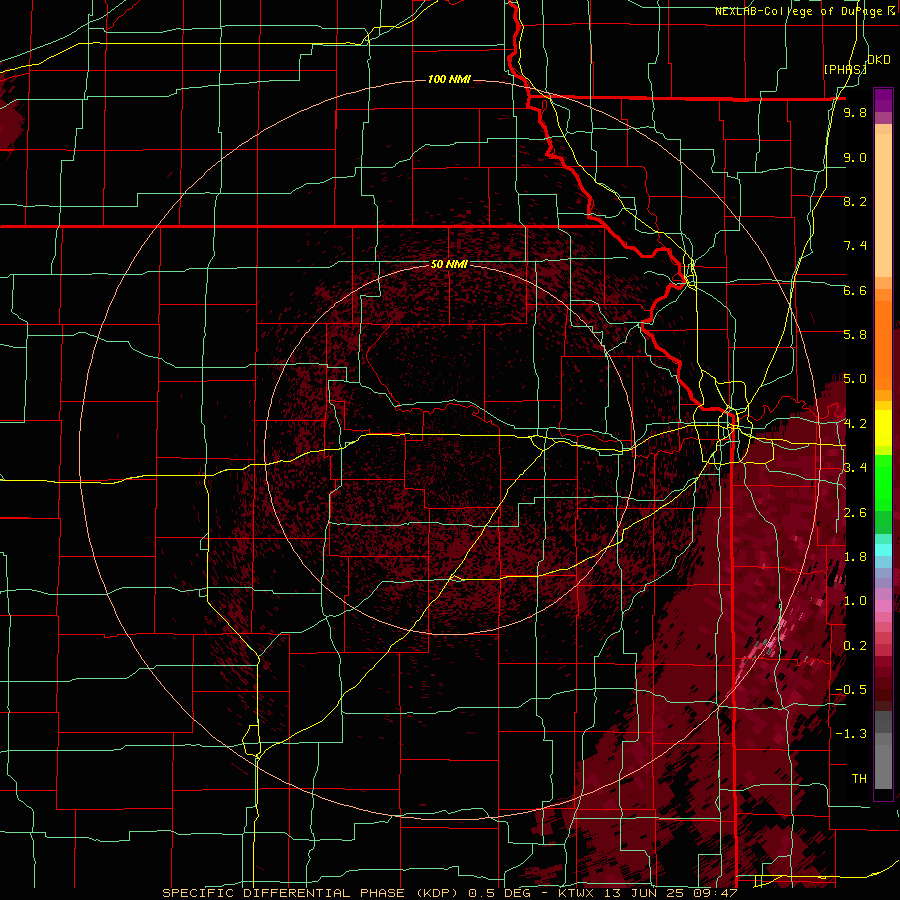Click the "TH" threshold label on the scale

click(859, 778)
